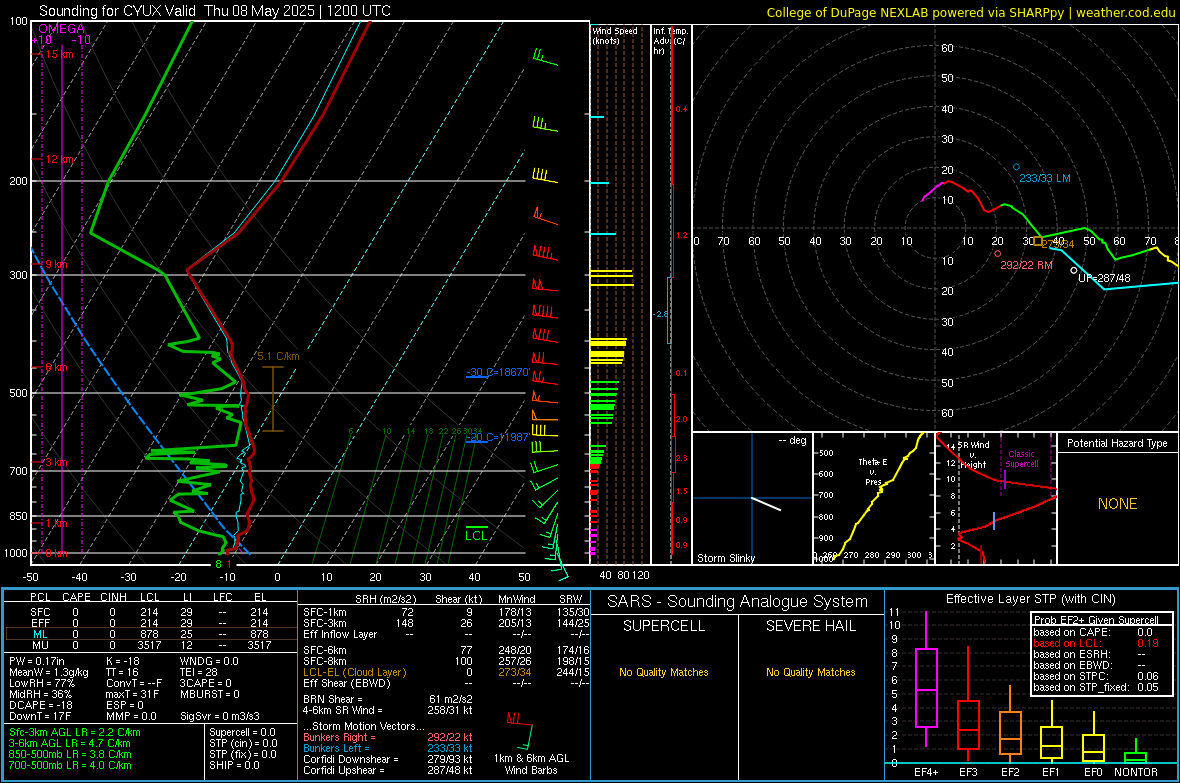The width and height of the screenshot is (1180, 783).
Task: Click the 'MidRH = 36%' value
Action: coord(41,694)
